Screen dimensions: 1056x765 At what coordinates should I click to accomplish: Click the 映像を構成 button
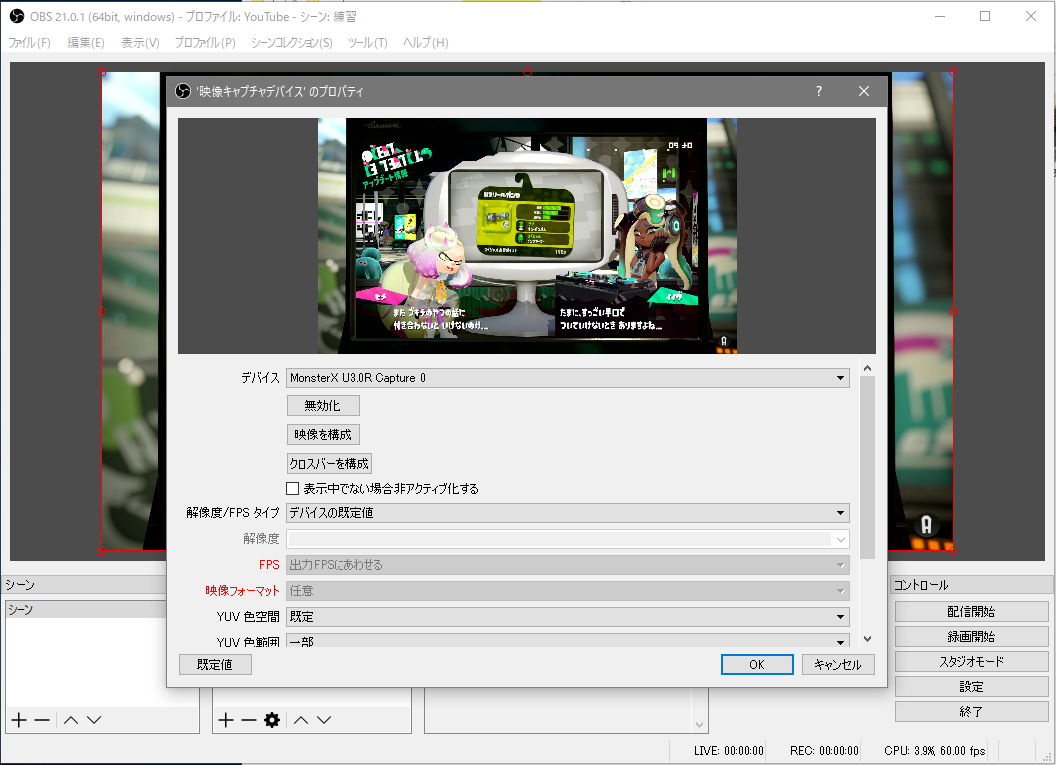point(323,434)
